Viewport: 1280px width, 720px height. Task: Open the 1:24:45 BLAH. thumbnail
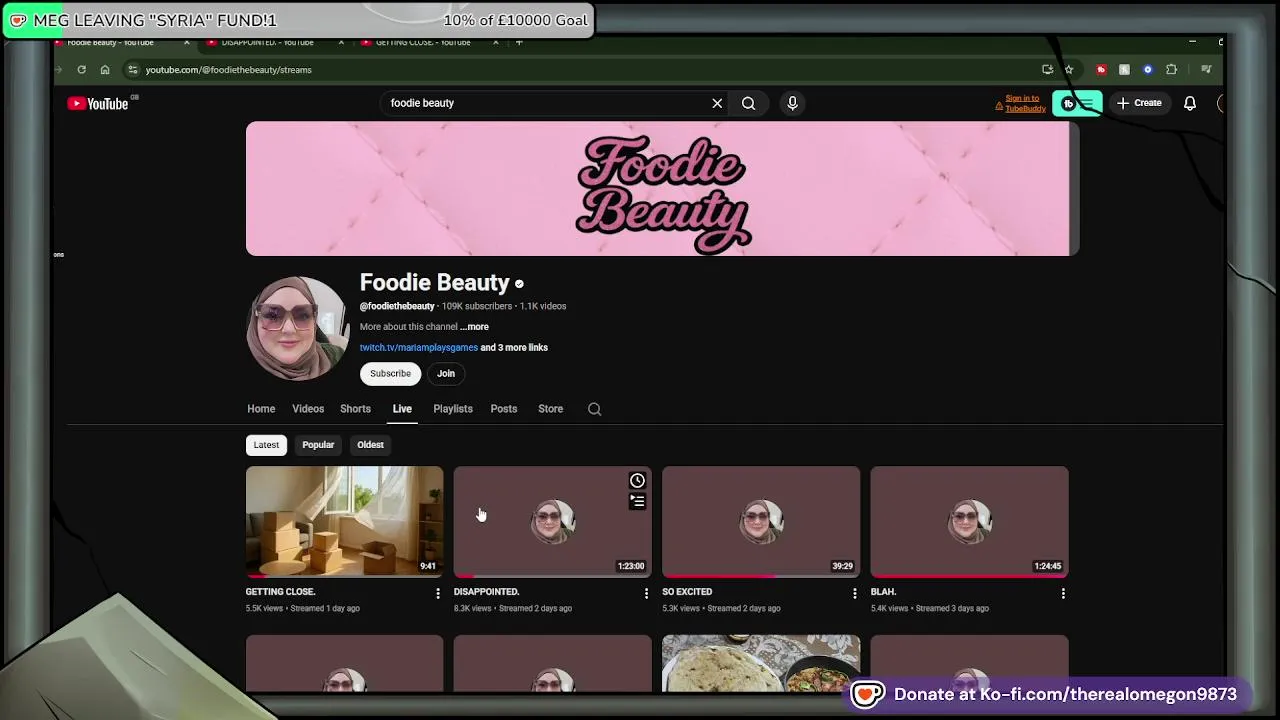tap(969, 522)
